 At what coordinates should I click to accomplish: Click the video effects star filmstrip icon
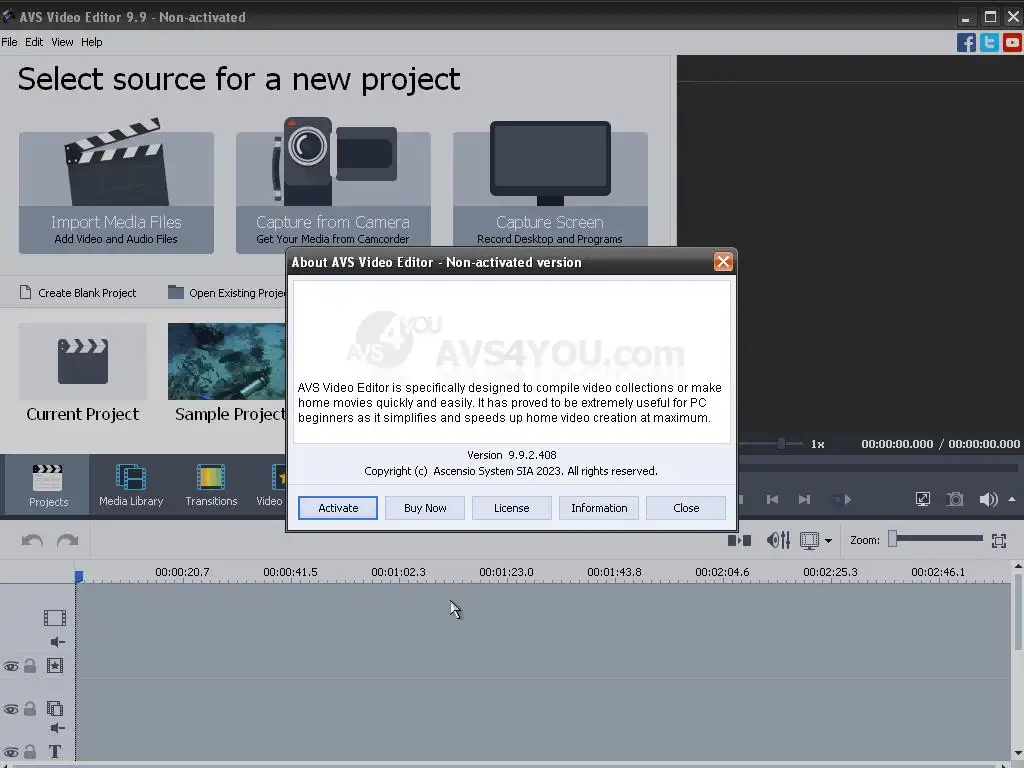point(55,665)
